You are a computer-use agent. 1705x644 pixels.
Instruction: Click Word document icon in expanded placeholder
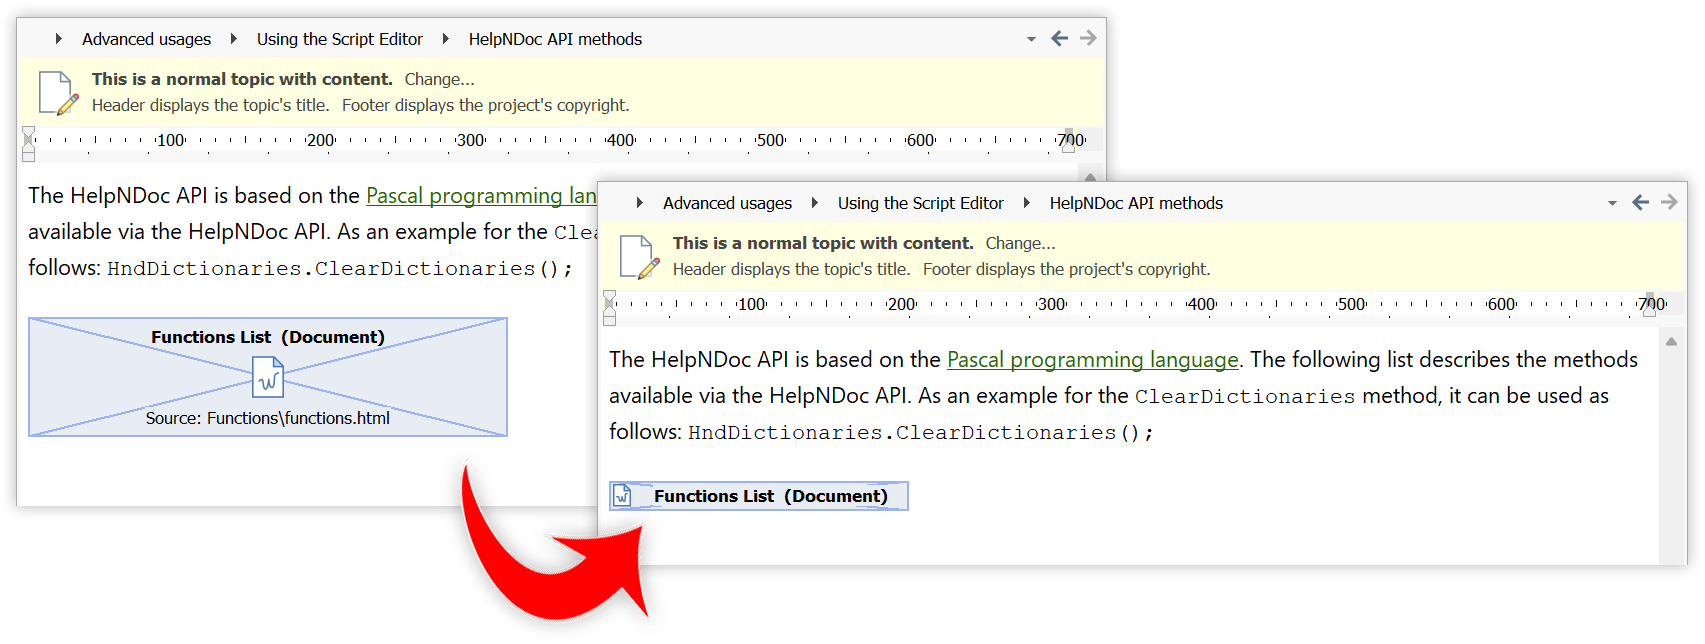click(268, 378)
